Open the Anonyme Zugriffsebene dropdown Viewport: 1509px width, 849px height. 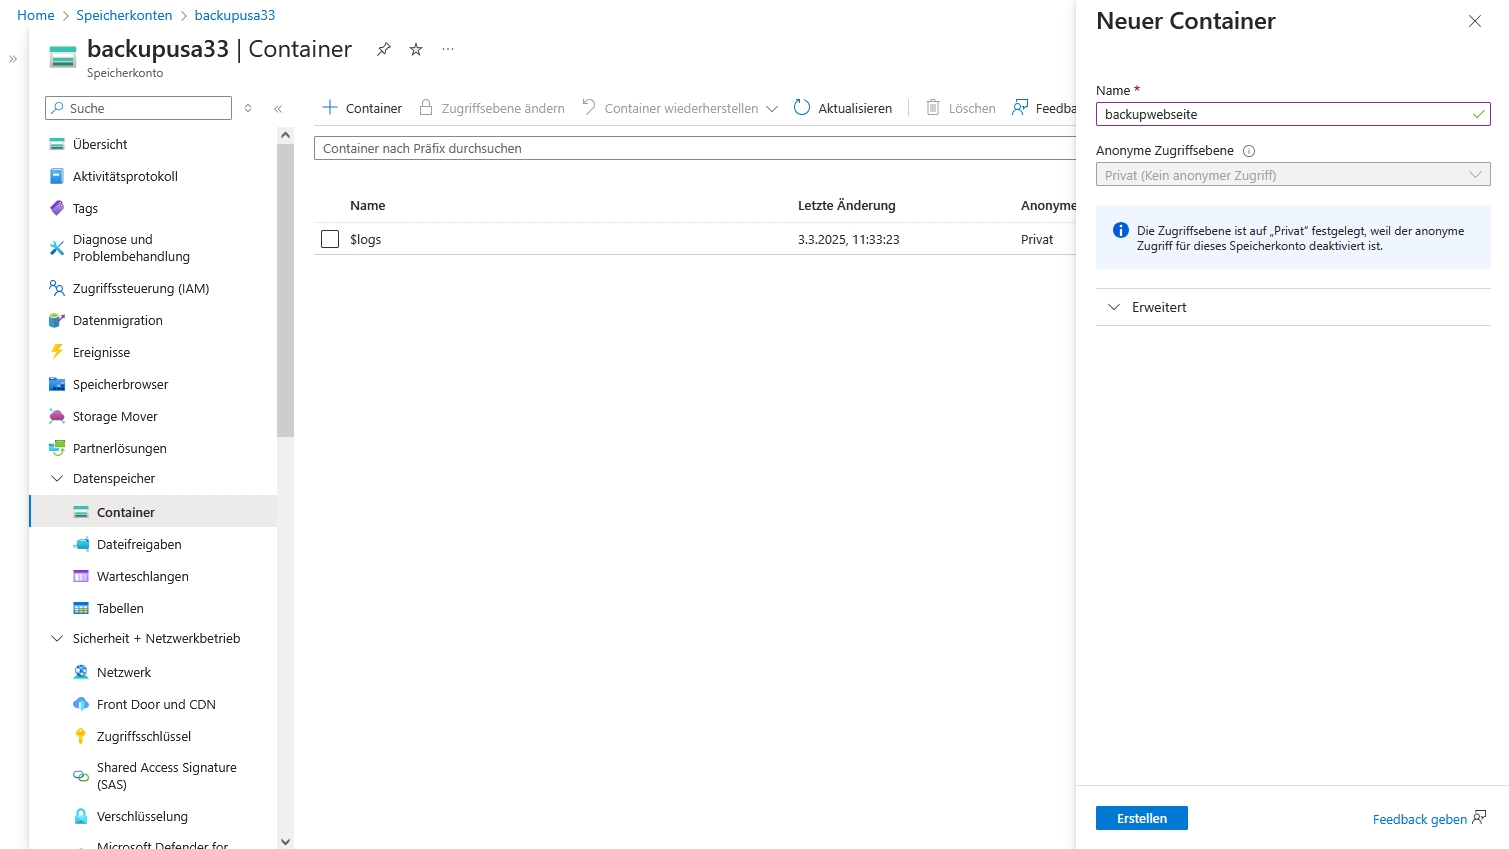pyautogui.click(x=1292, y=175)
